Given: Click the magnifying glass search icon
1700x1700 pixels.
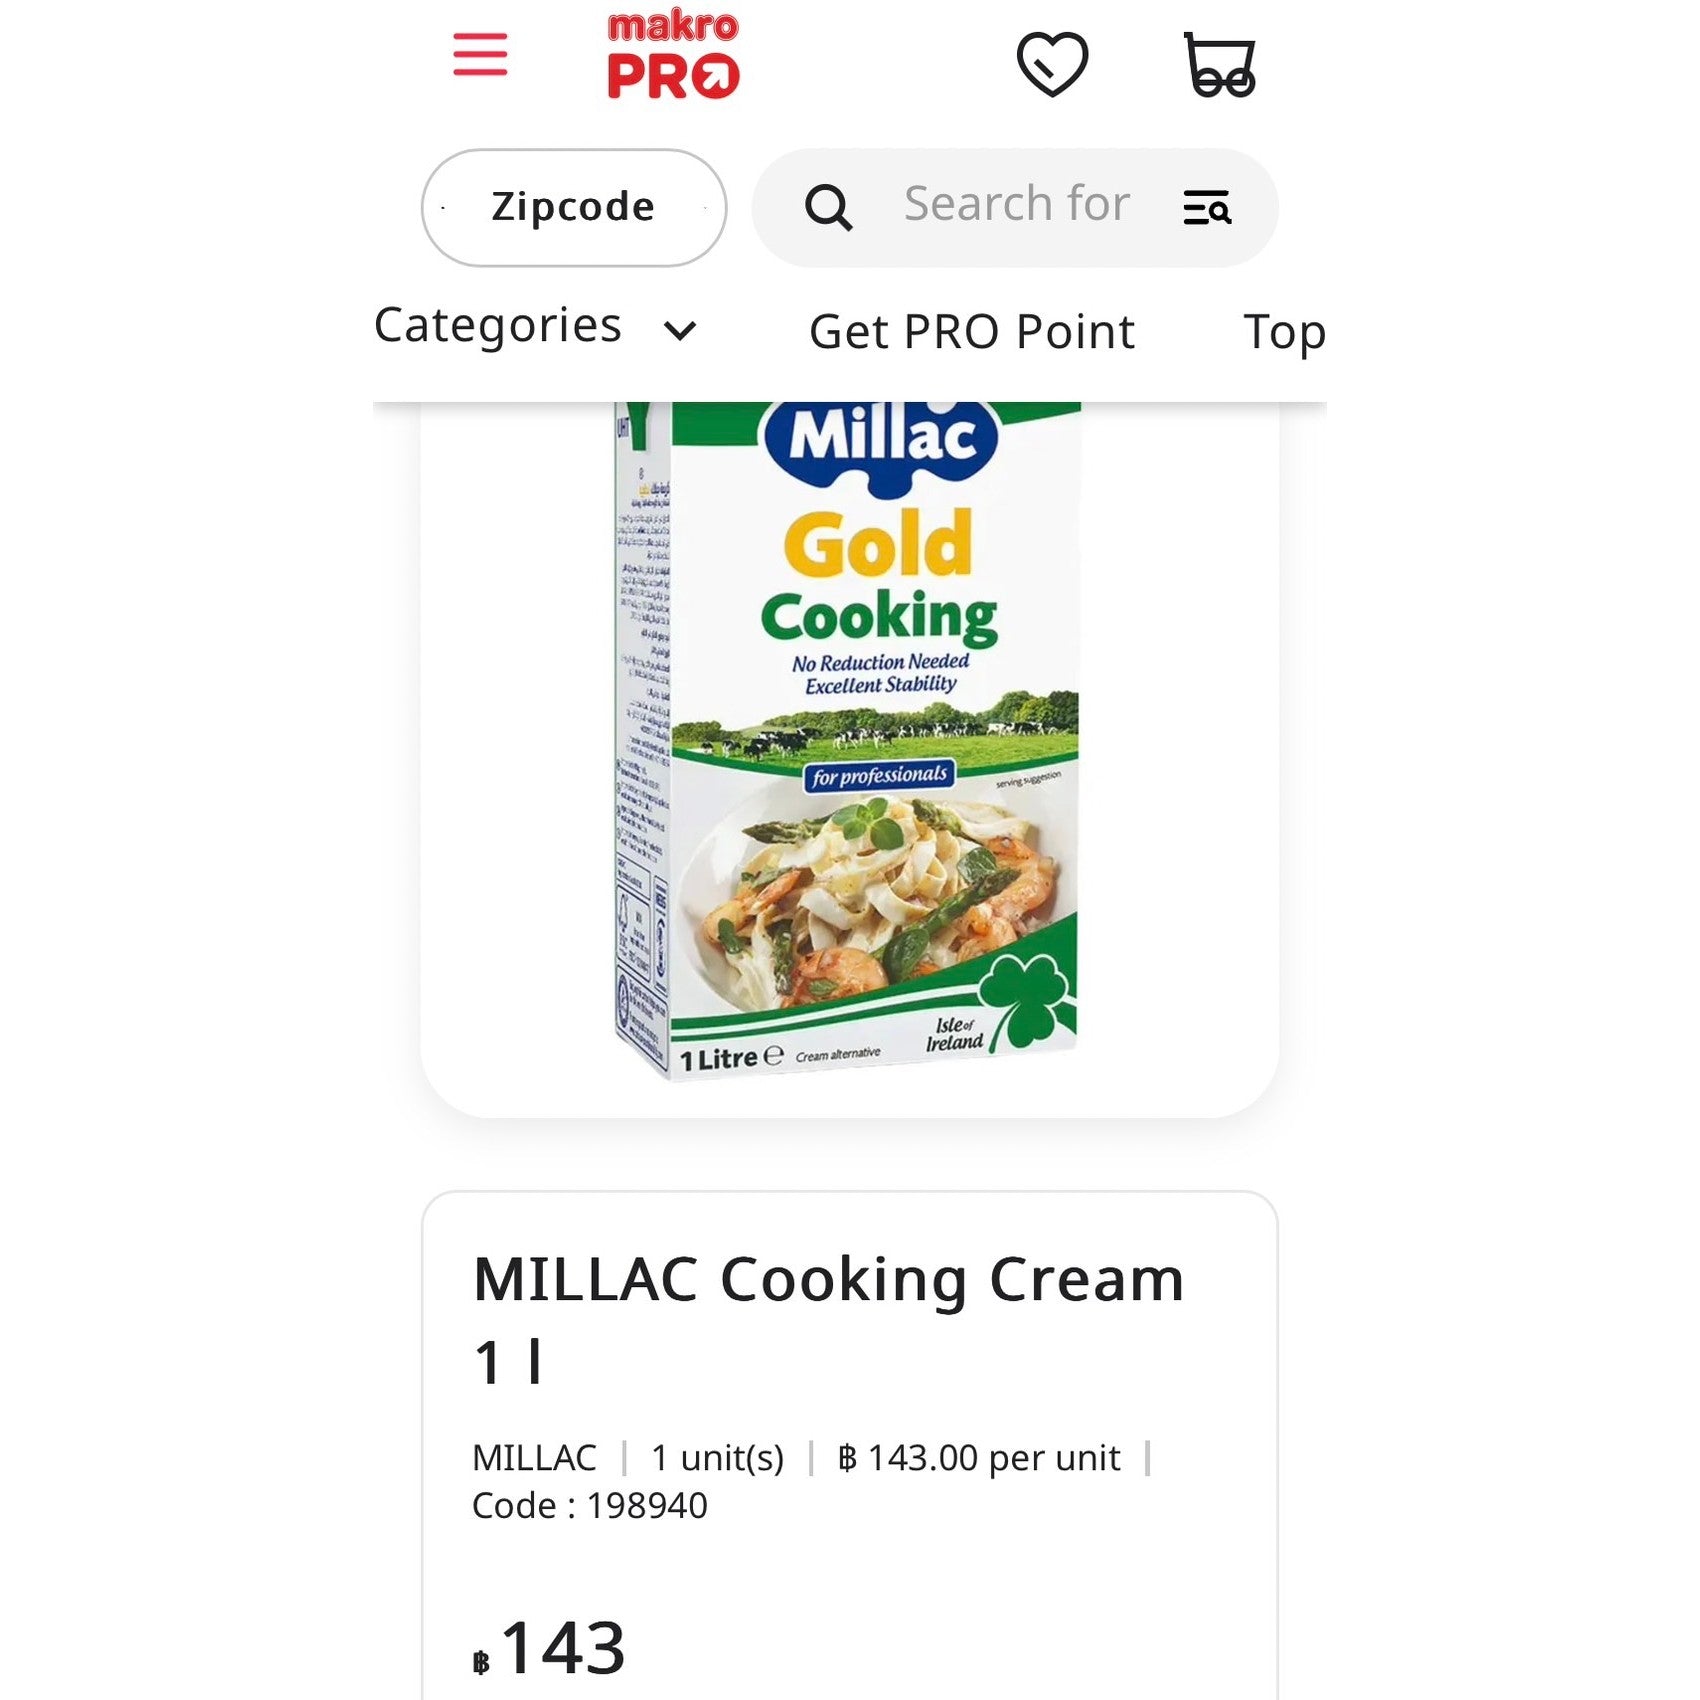Looking at the screenshot, I should (828, 208).
